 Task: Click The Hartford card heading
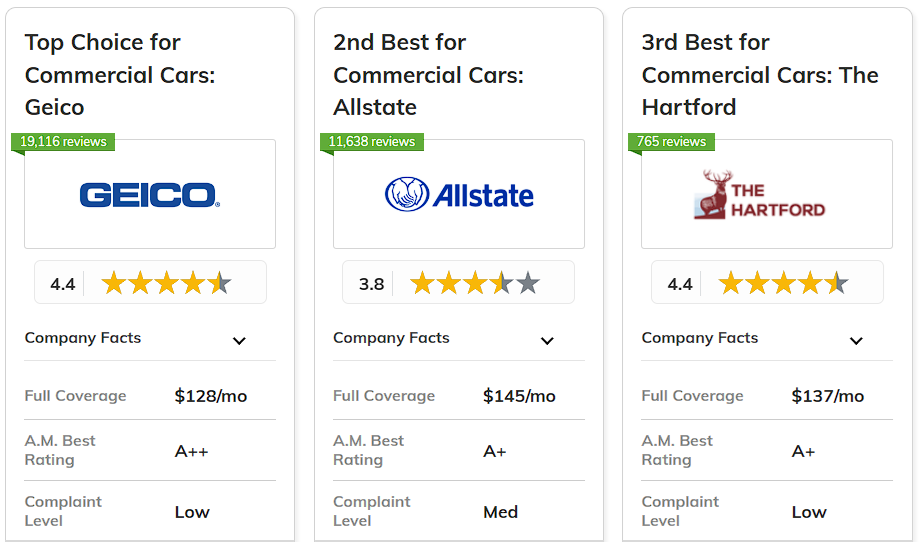(x=760, y=75)
